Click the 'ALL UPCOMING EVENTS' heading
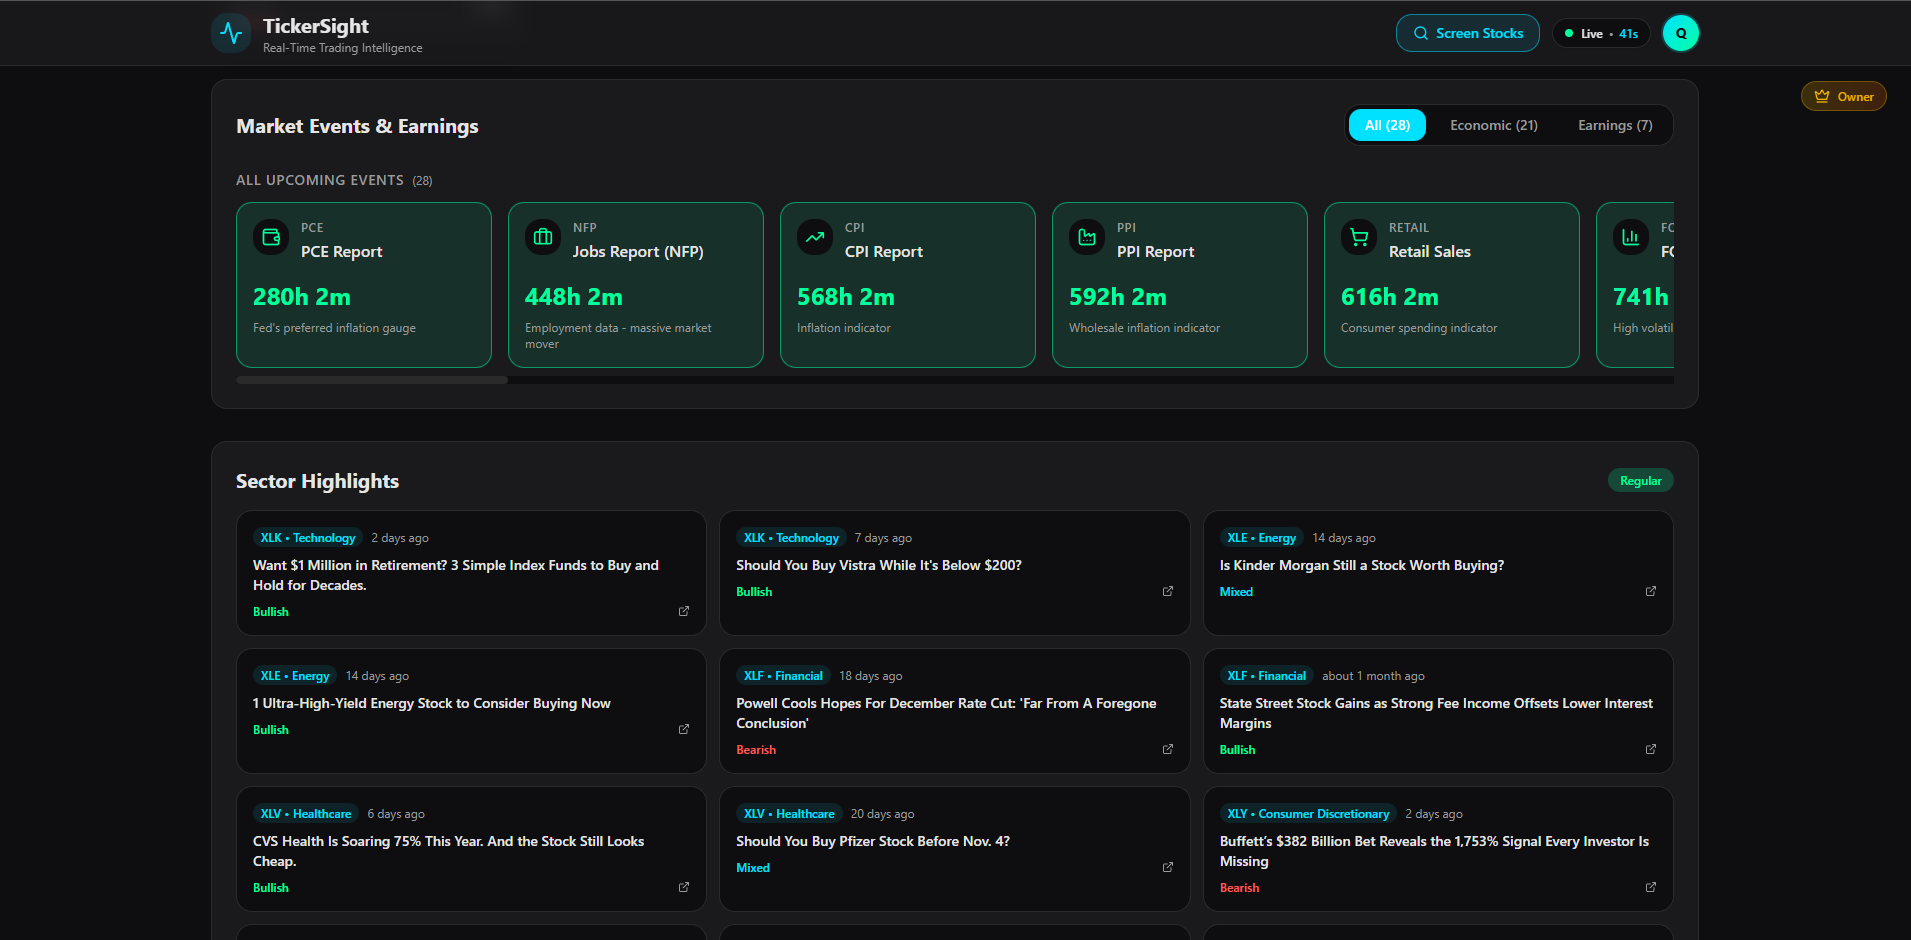The width and height of the screenshot is (1911, 940). pos(320,180)
